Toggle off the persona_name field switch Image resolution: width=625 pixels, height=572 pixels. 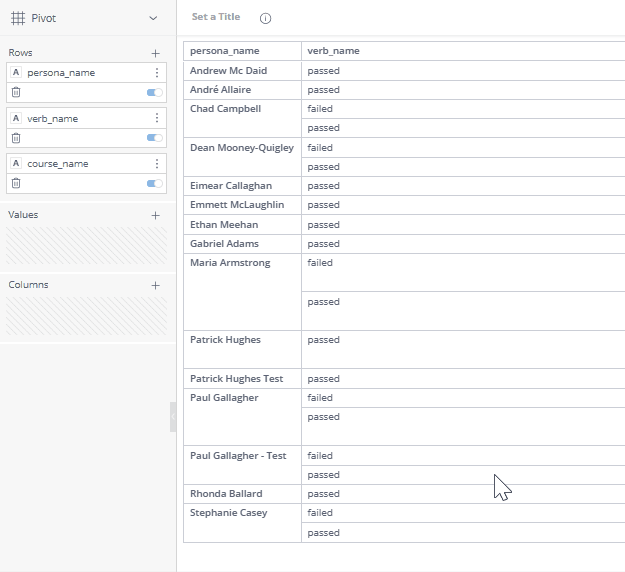[154, 92]
